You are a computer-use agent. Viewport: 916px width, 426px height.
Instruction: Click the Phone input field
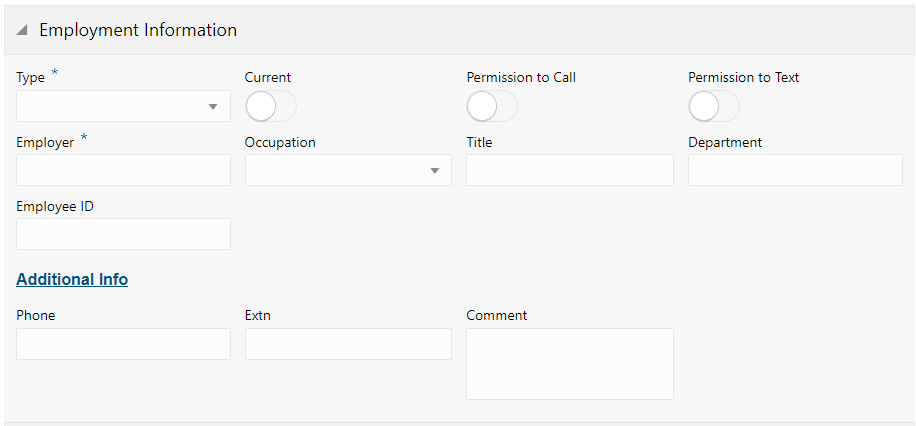click(x=123, y=344)
